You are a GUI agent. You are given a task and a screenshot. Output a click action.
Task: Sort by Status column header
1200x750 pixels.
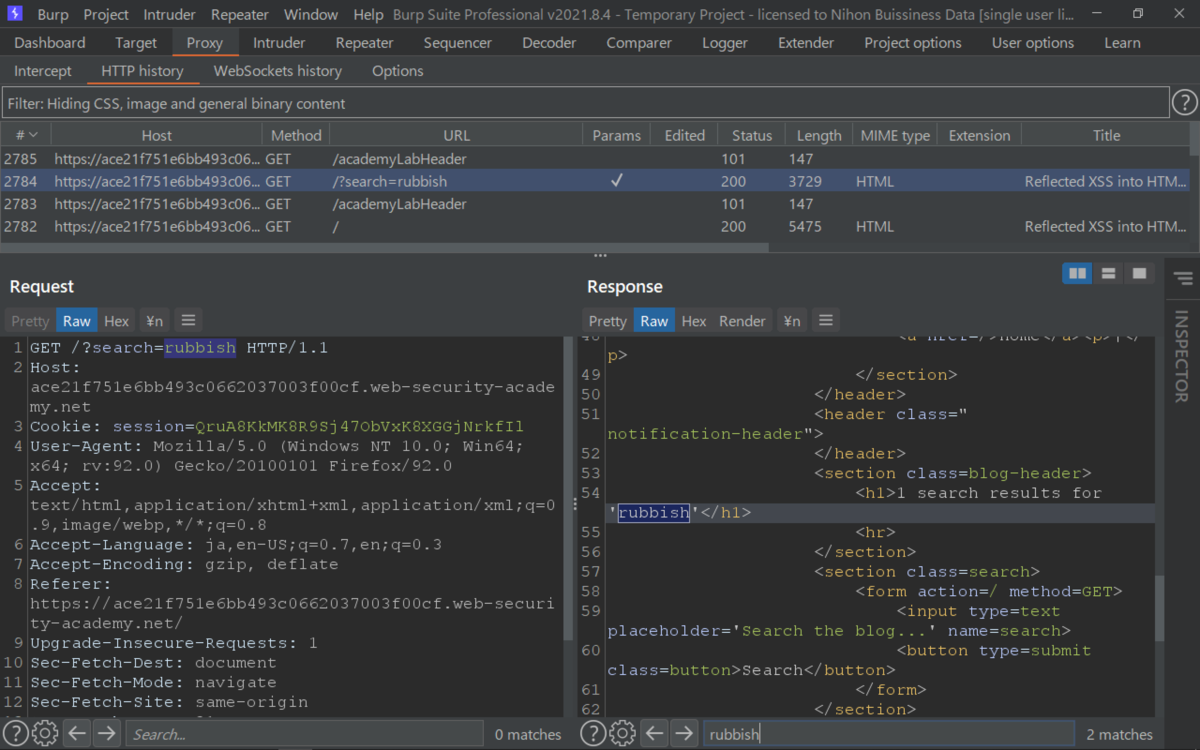(x=751, y=135)
